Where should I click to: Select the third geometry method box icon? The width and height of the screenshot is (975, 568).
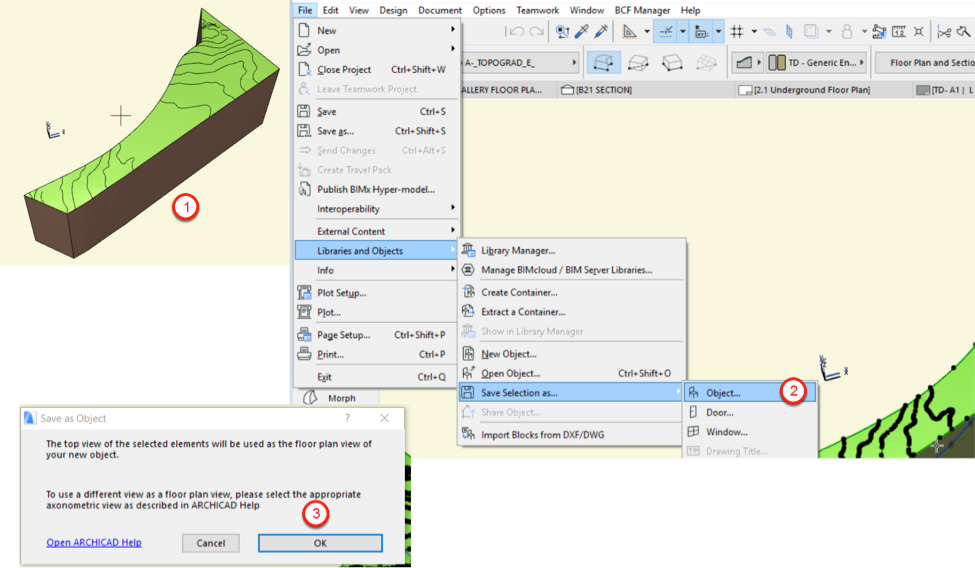pos(672,62)
